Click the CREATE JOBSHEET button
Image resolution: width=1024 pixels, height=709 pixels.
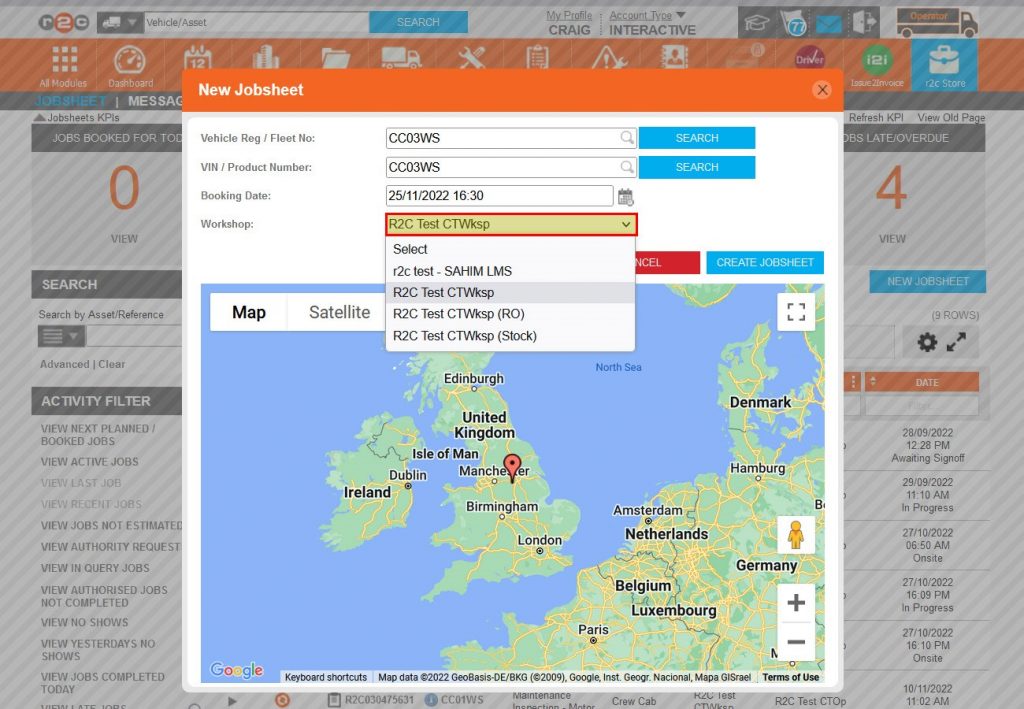tap(764, 262)
